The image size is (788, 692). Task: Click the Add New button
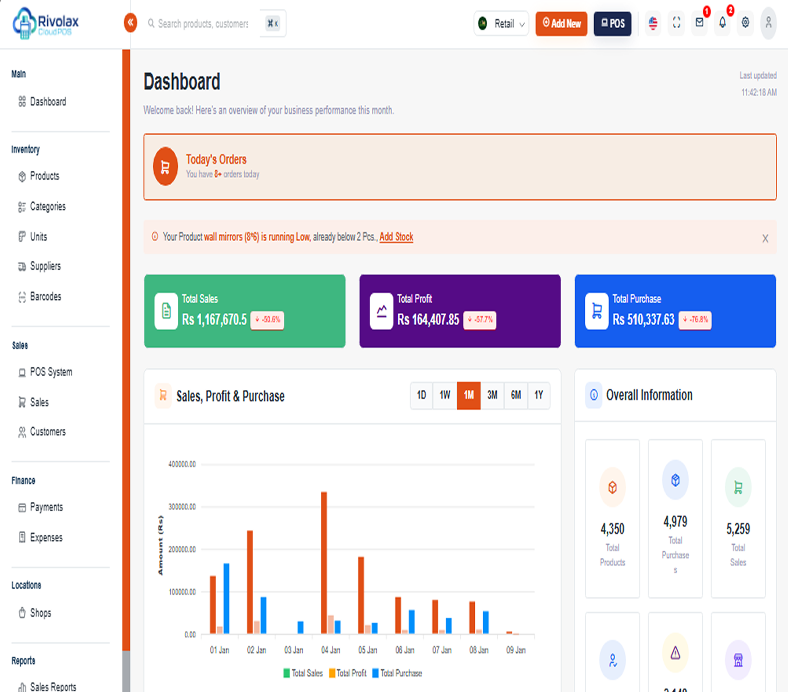click(561, 23)
